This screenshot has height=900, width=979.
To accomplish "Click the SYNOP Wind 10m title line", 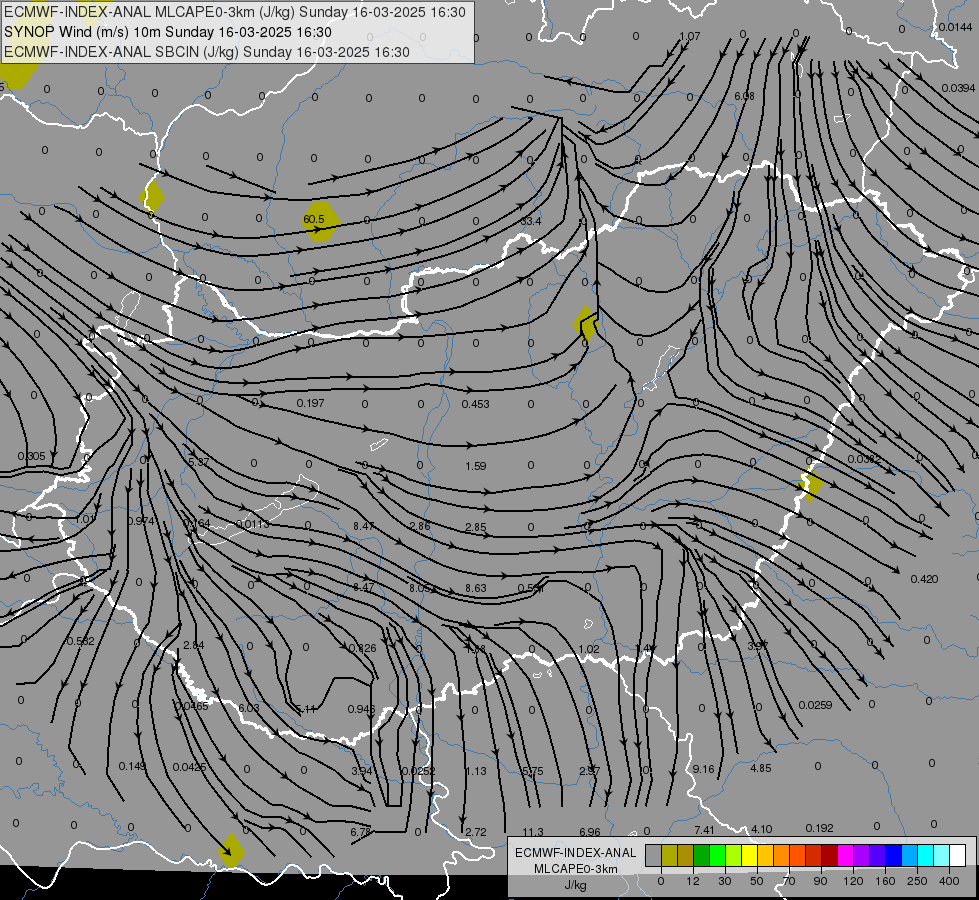I will pyautogui.click(x=167, y=32).
